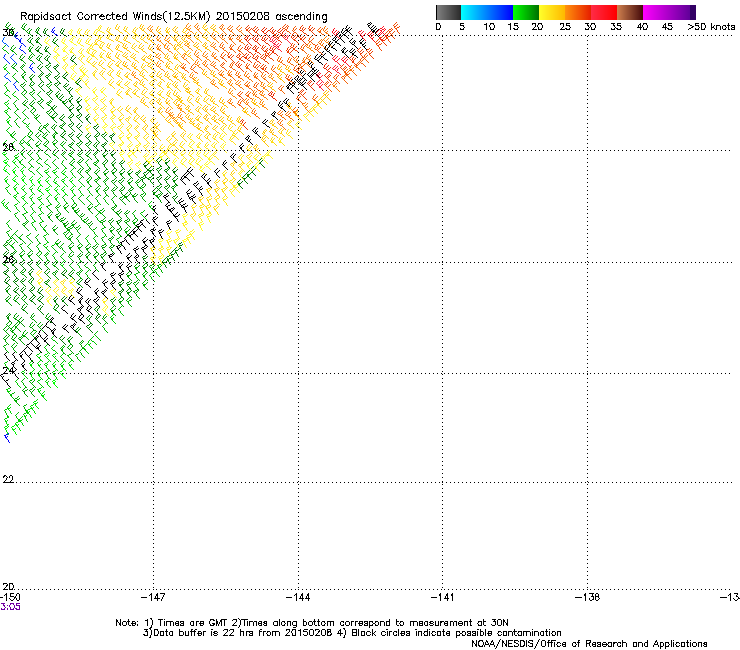Click the '-138' longitude axis label
740x650 pixels.
pos(588,597)
